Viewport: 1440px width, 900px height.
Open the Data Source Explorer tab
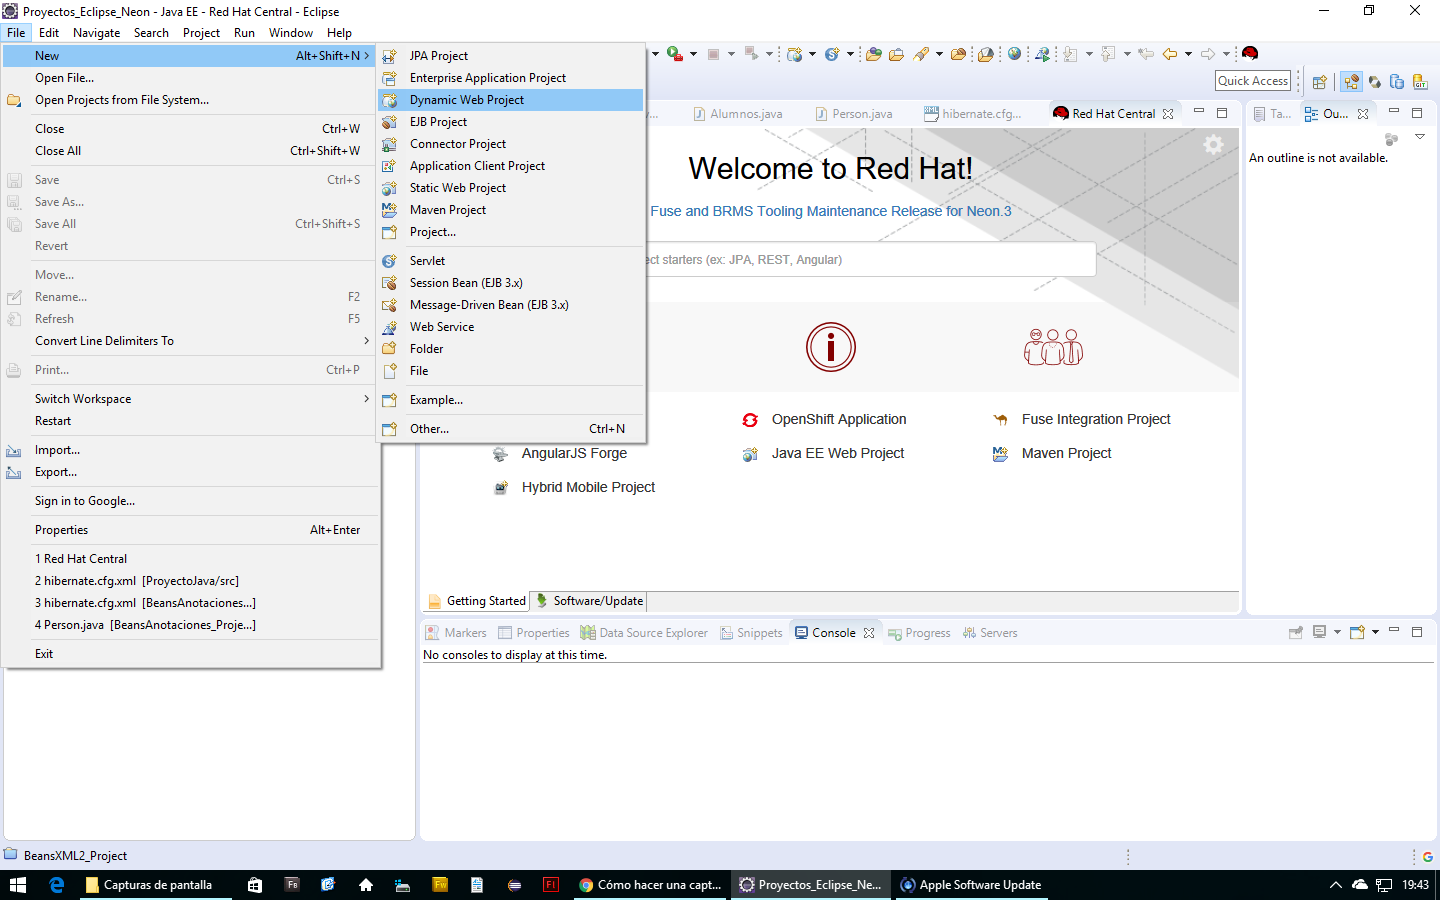(644, 633)
